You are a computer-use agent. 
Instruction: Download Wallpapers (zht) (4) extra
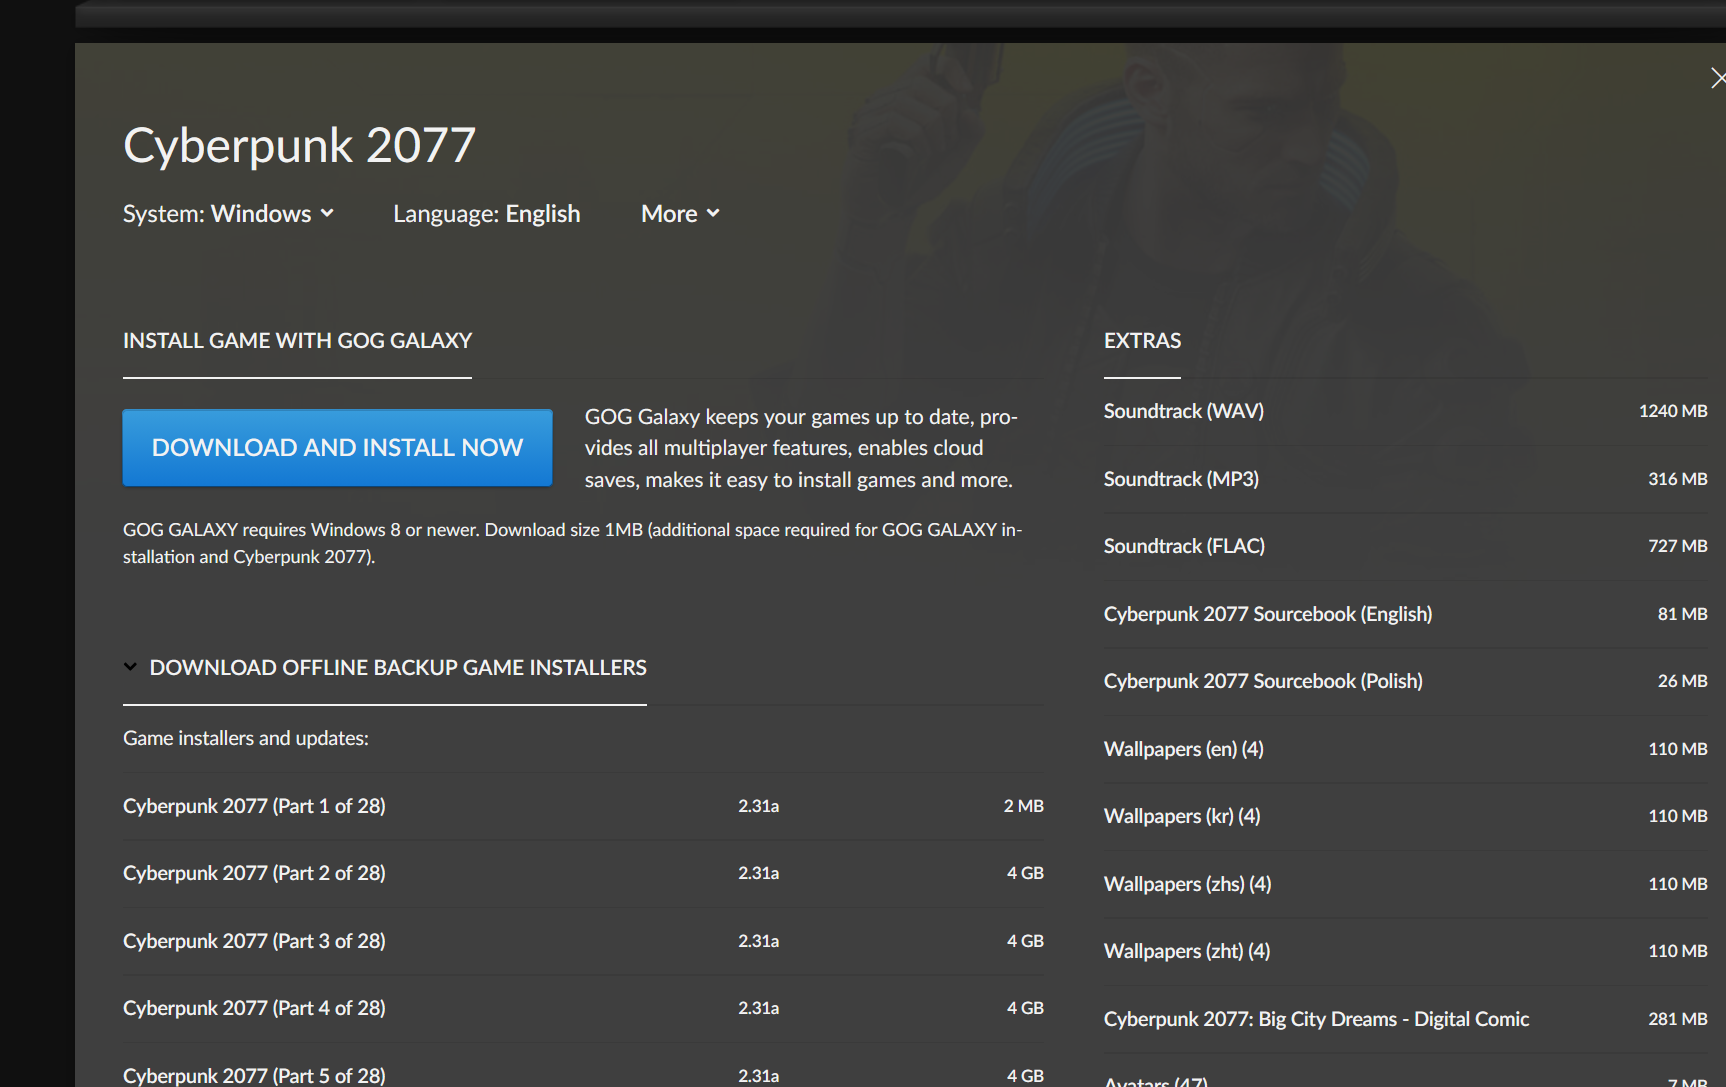click(1405, 951)
